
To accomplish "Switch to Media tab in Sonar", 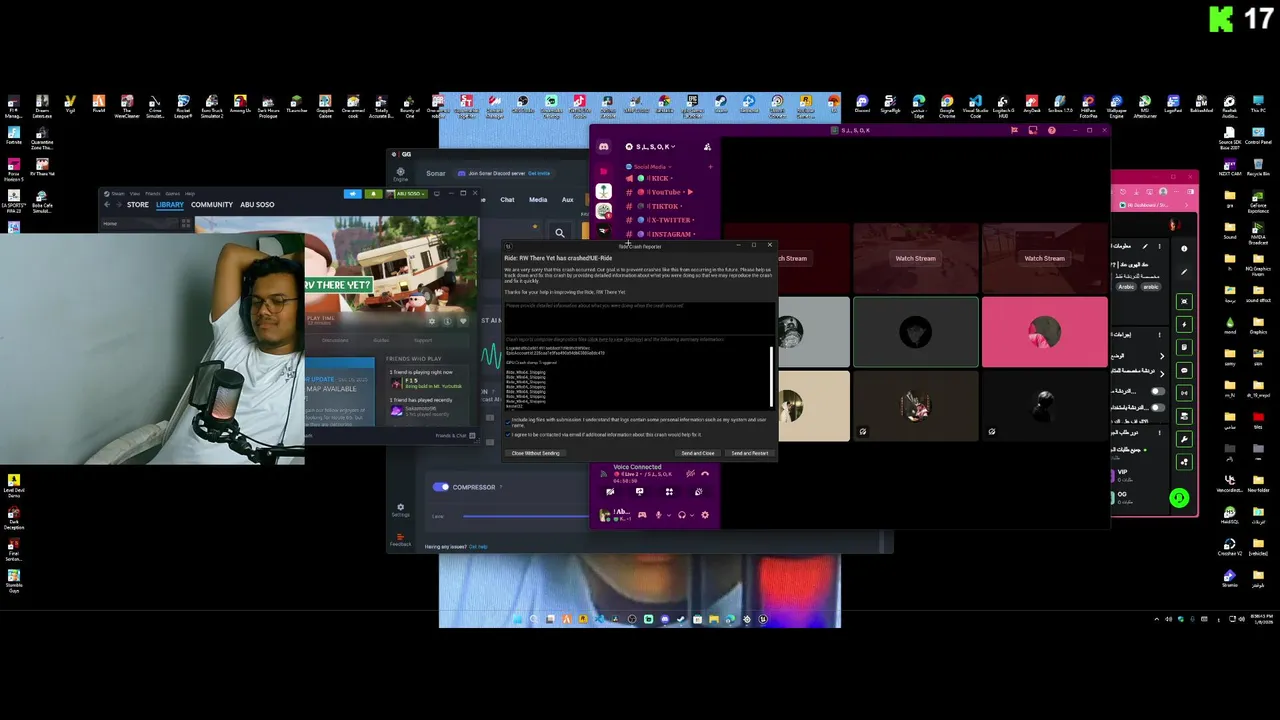I will pyautogui.click(x=538, y=199).
